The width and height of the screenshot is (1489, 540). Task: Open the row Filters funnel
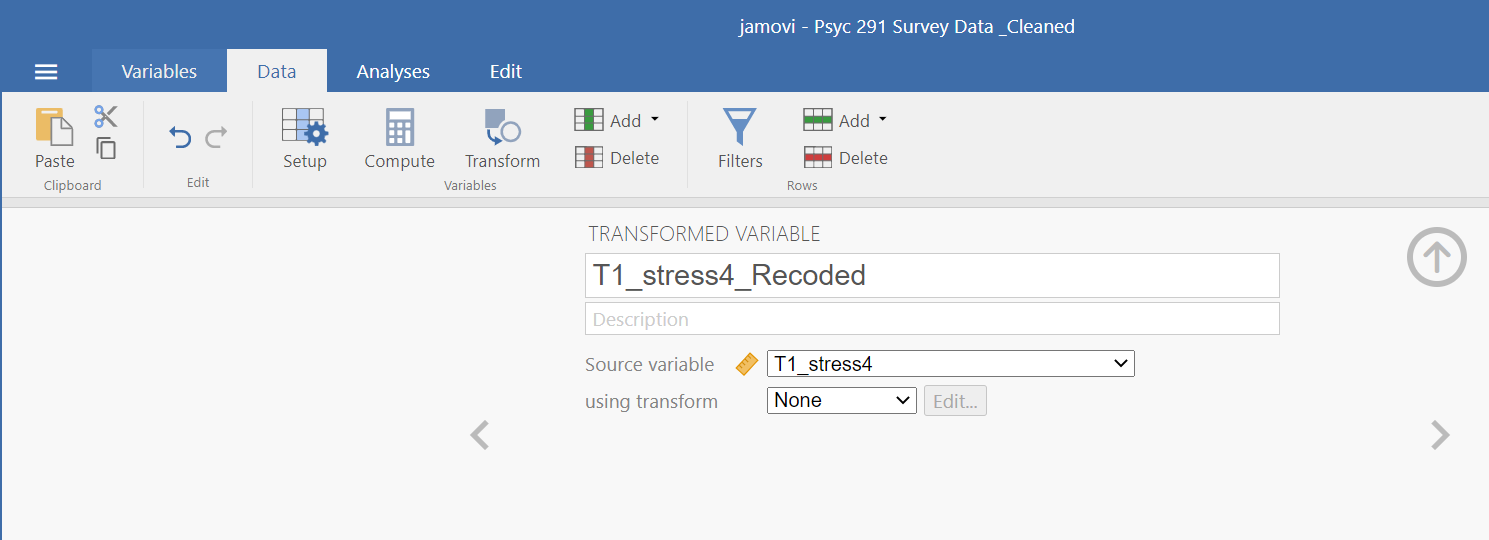click(740, 139)
